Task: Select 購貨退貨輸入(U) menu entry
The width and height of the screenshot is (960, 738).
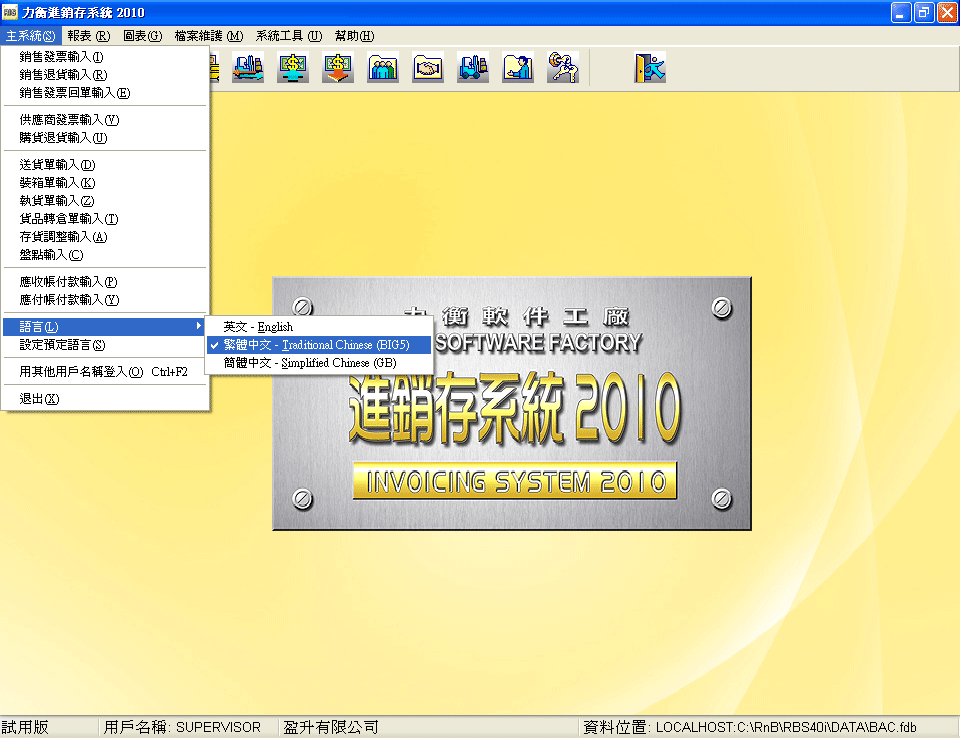Action: tap(105, 138)
